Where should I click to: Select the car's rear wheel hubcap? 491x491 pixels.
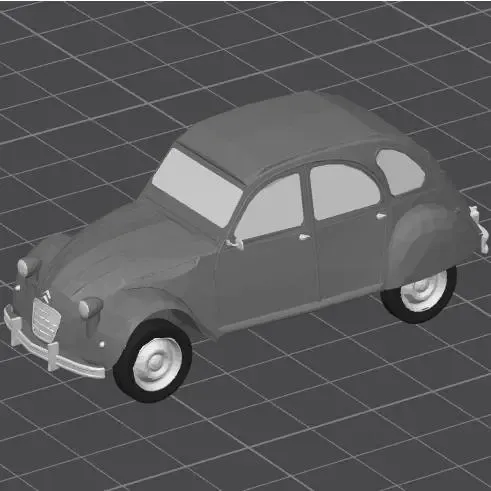pos(423,290)
